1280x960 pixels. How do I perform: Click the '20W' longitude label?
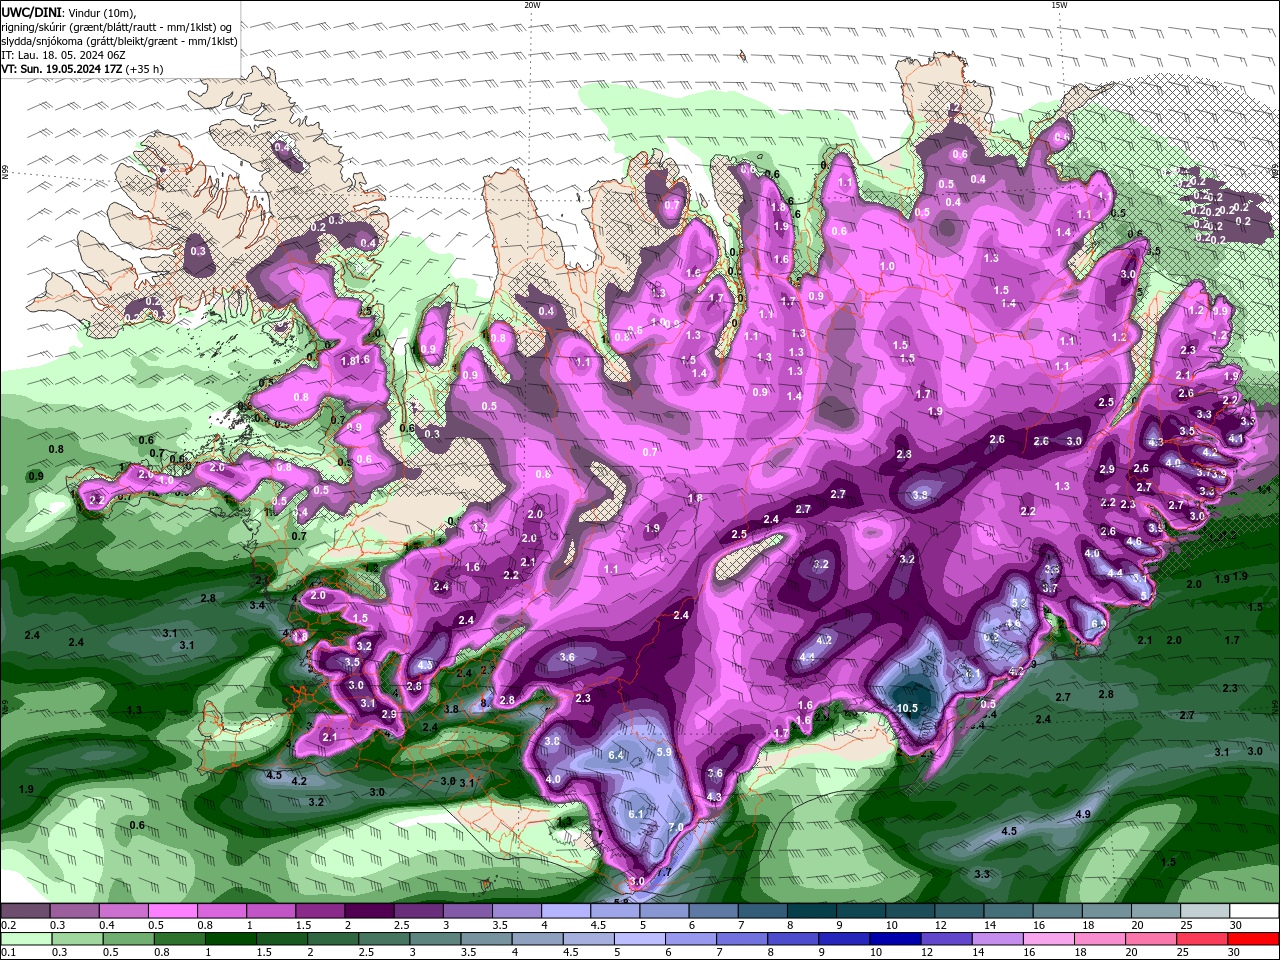(532, 5)
